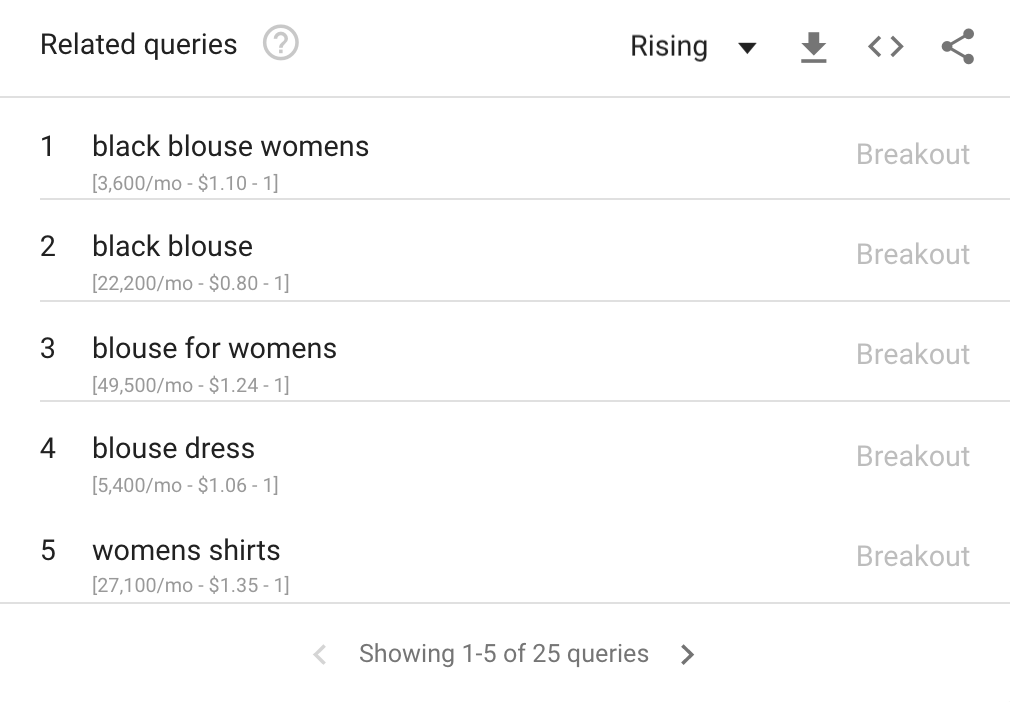Select the 'blouse for womens' query

tap(214, 348)
